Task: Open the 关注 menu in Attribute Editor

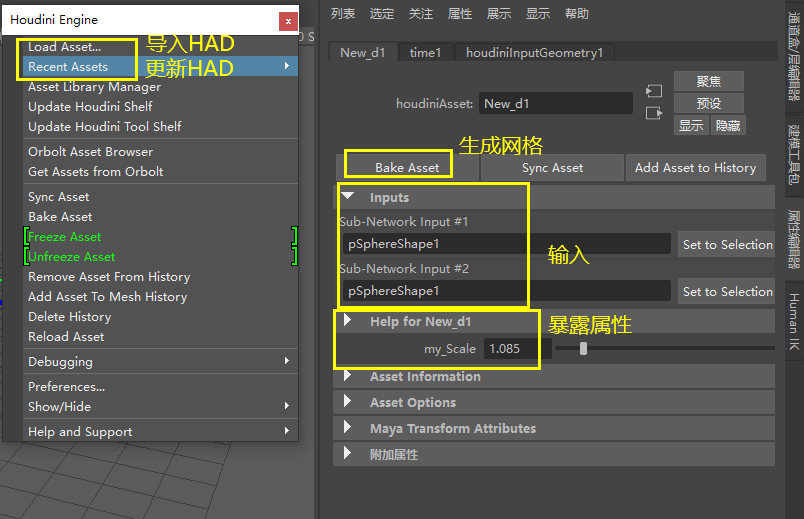Action: (x=421, y=14)
